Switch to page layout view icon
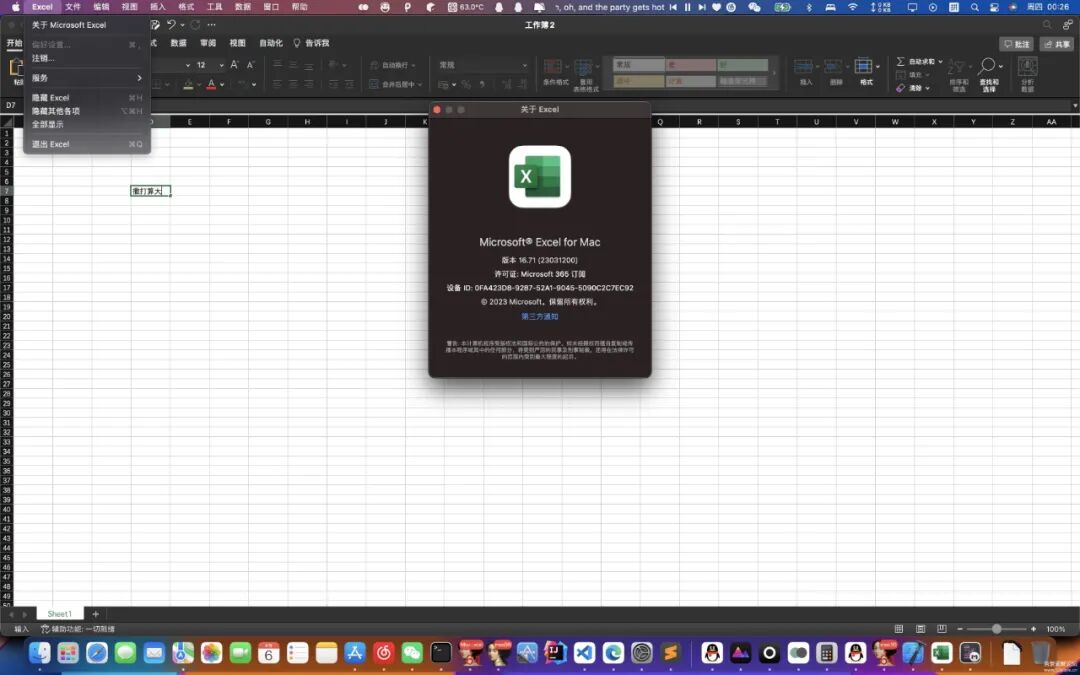The height and width of the screenshot is (675, 1080). click(921, 629)
